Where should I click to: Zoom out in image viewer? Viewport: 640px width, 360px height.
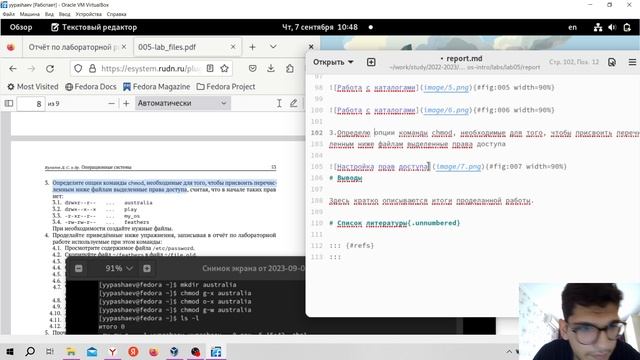click(x=79, y=268)
